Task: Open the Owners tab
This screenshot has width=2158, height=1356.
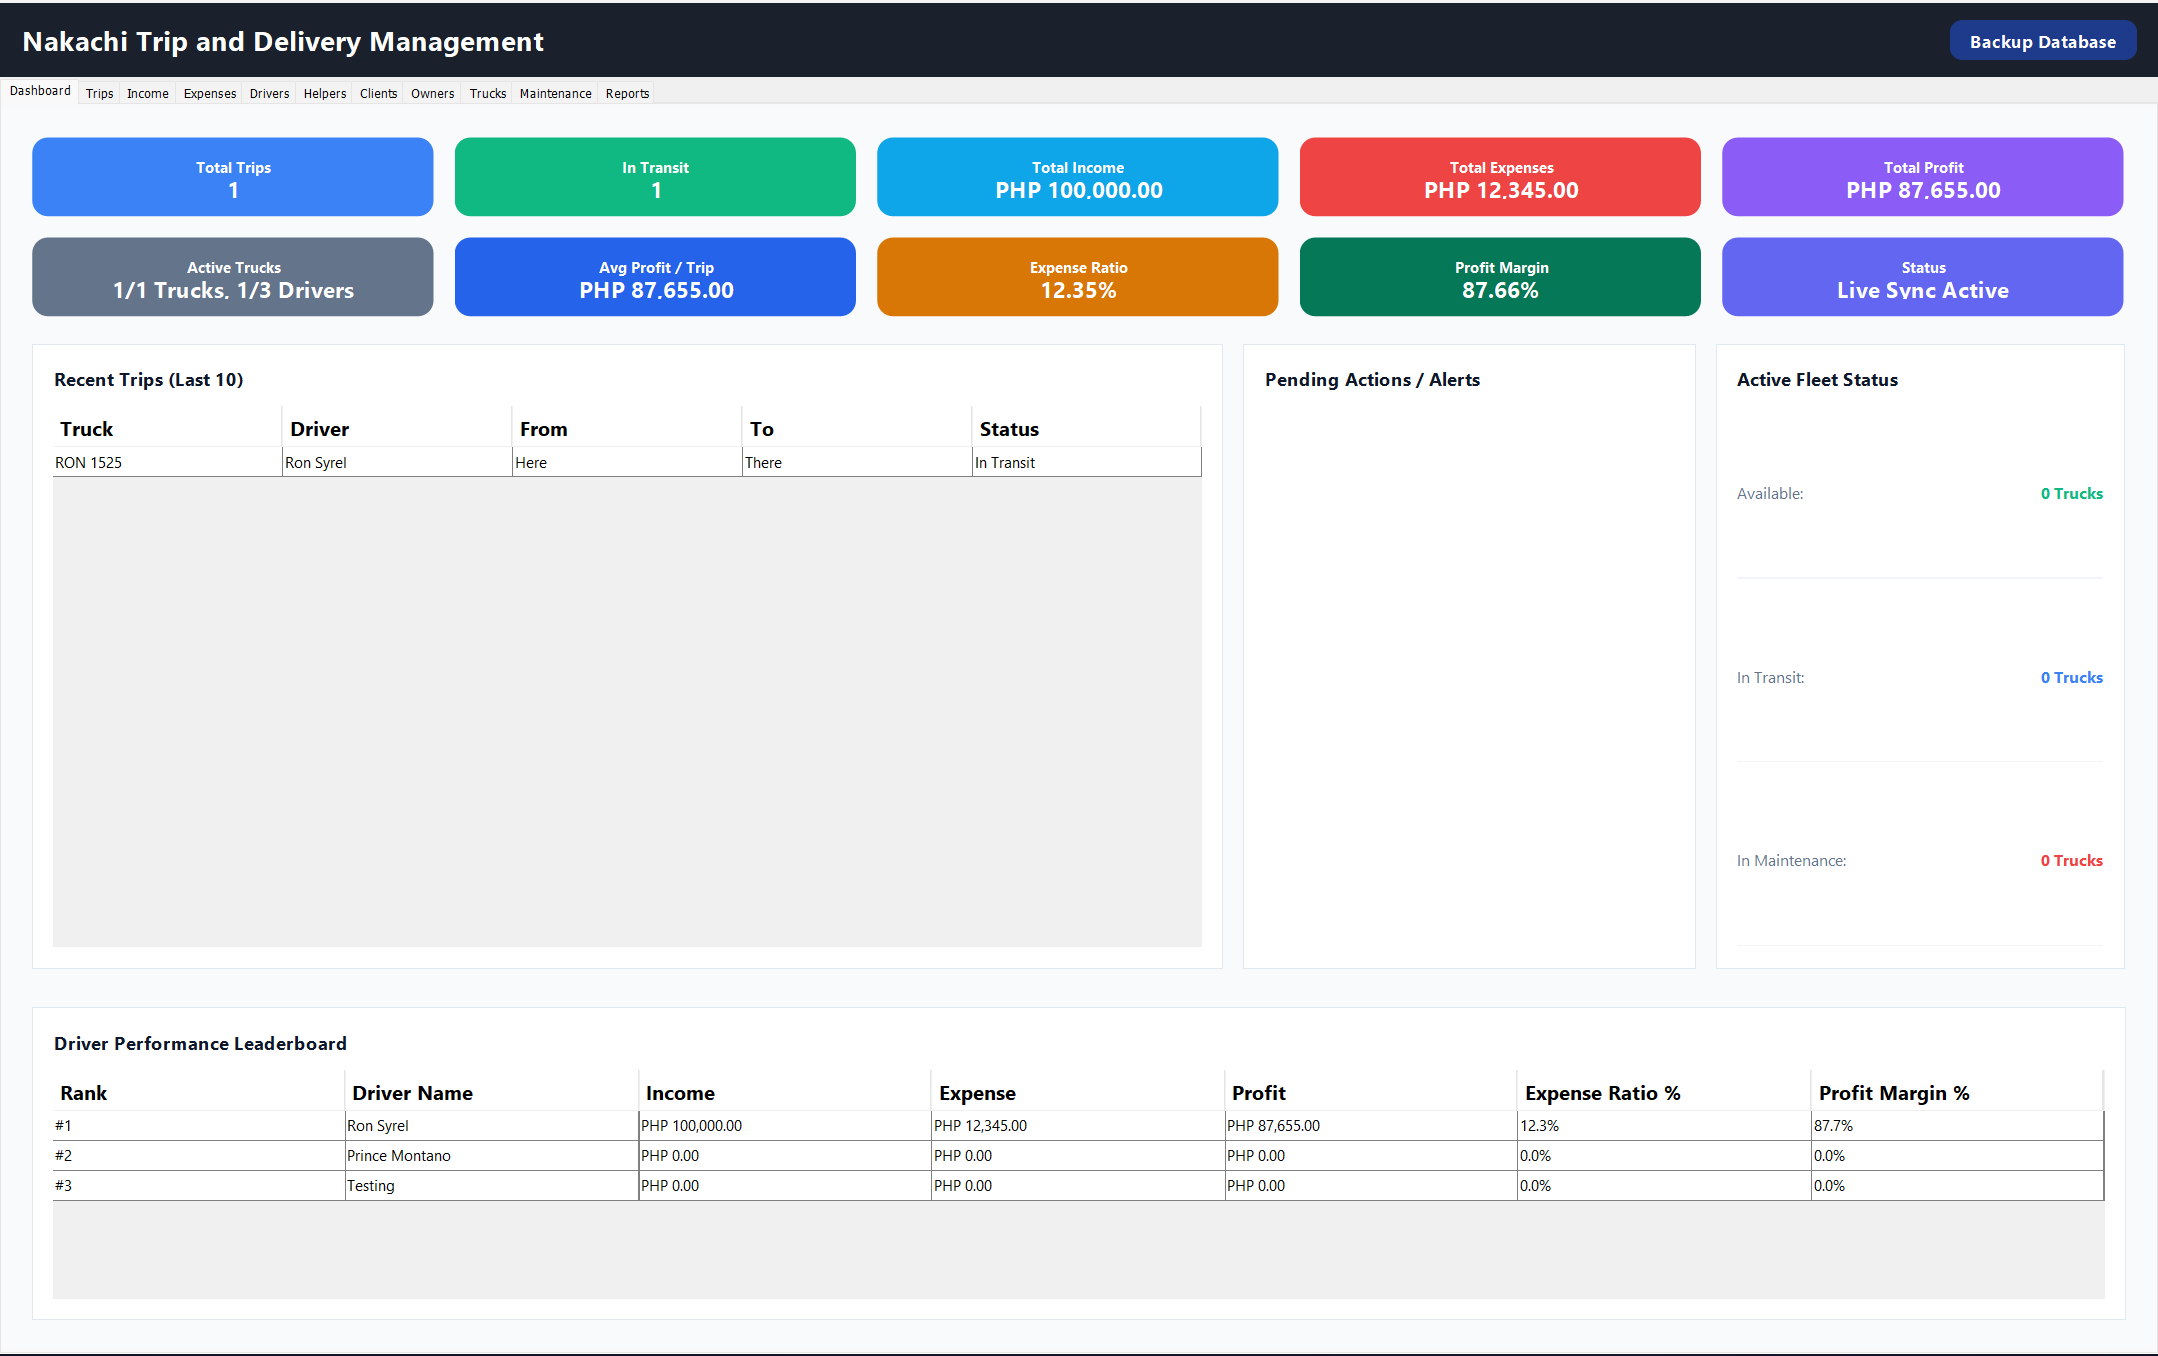Action: coord(433,93)
